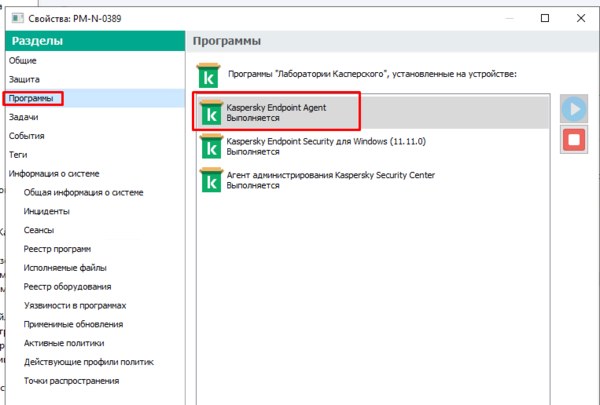Open the Инциденты subsection

[47, 211]
